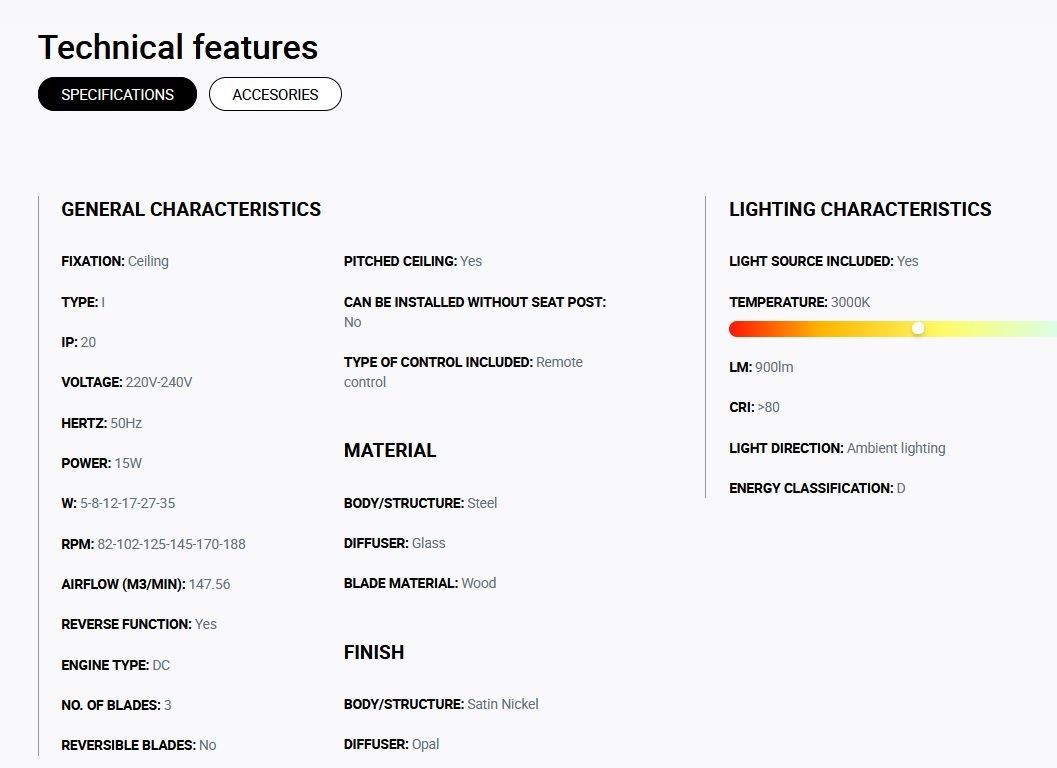The height and width of the screenshot is (768, 1057).
Task: Click the color temperature slider knob
Action: (x=918, y=328)
